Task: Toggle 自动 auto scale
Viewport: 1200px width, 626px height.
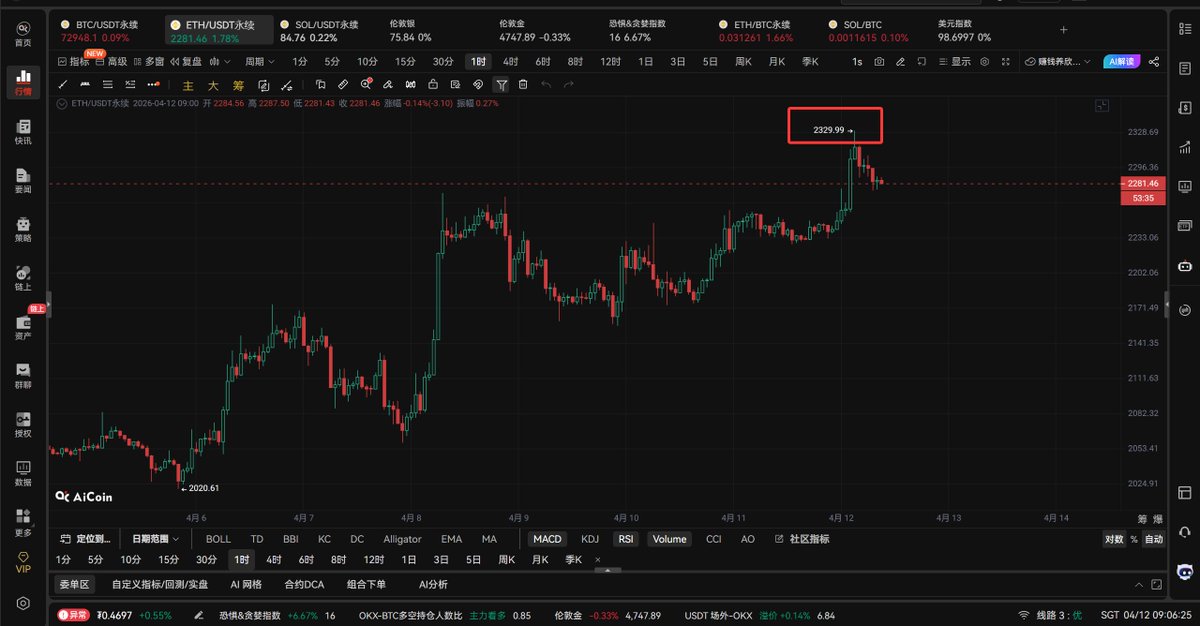Action: (x=1154, y=539)
